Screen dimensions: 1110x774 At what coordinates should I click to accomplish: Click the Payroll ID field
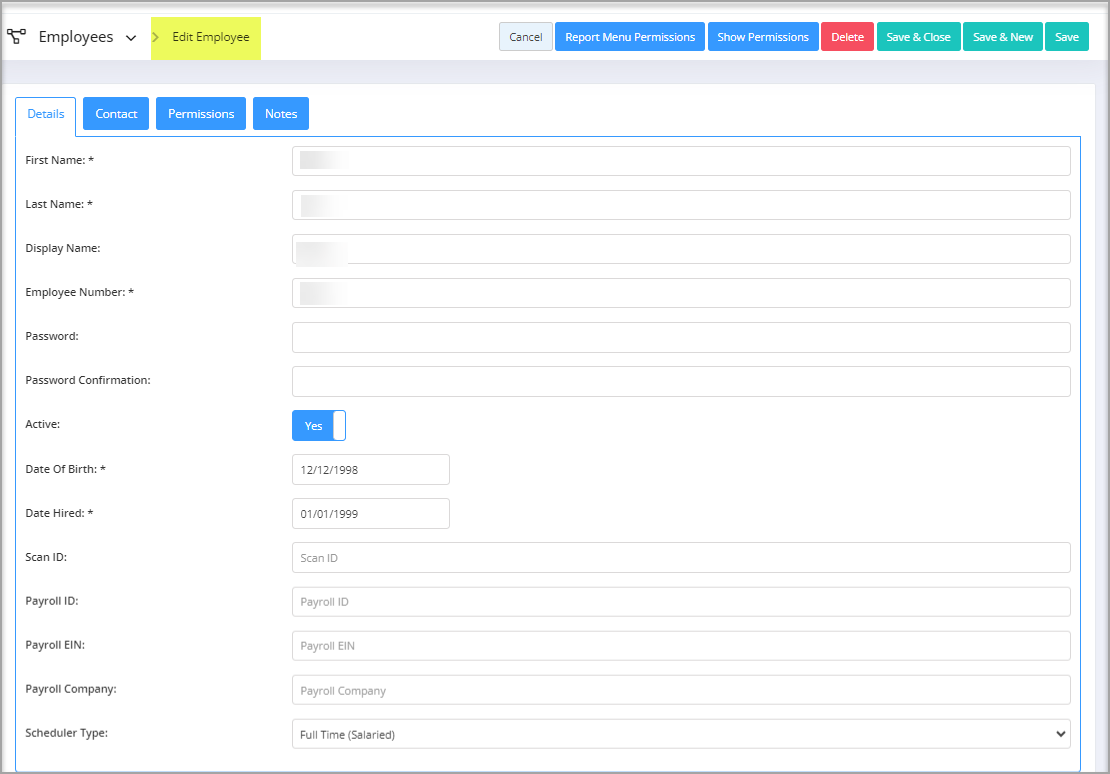point(681,601)
